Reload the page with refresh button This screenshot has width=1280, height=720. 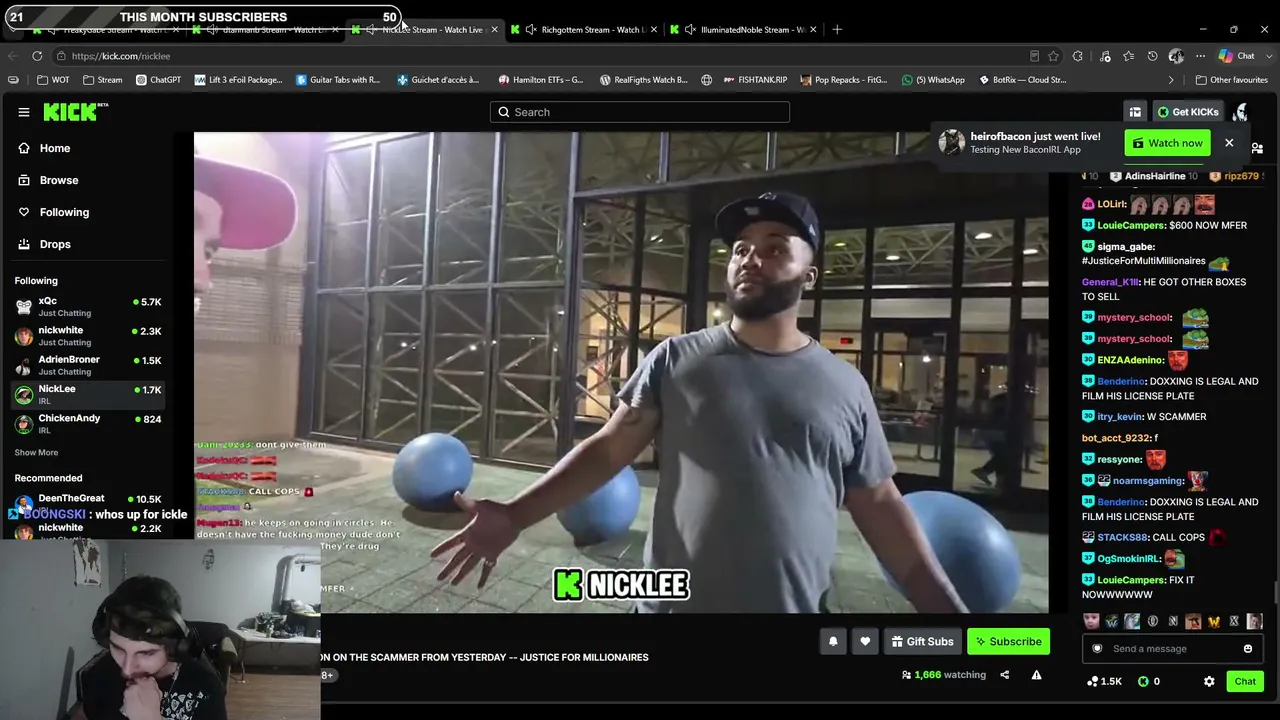click(x=37, y=56)
